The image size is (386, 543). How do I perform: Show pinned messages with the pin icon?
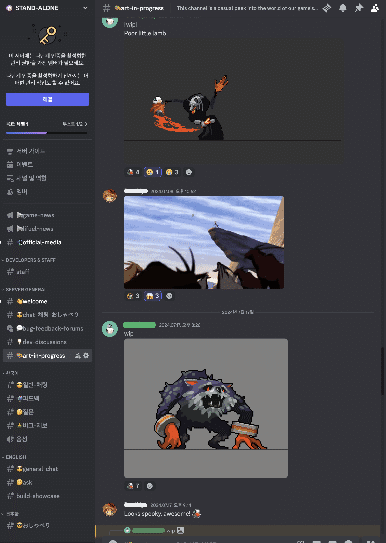(x=359, y=8)
